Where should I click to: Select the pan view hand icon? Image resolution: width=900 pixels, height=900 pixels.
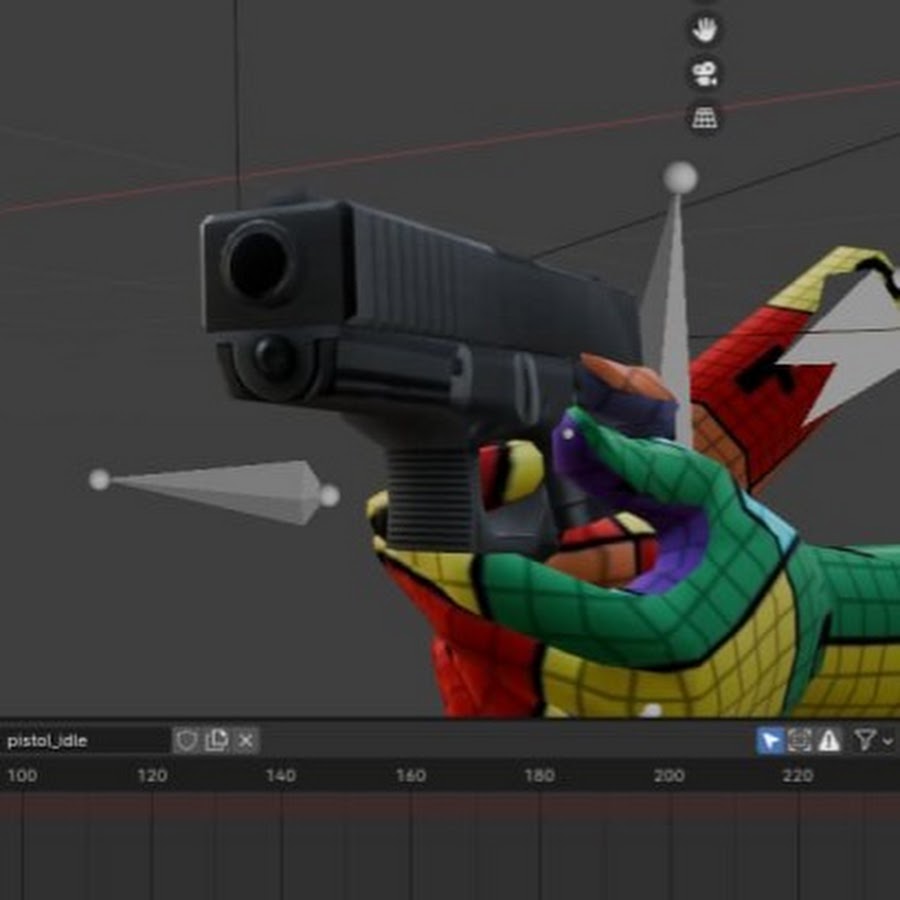705,30
